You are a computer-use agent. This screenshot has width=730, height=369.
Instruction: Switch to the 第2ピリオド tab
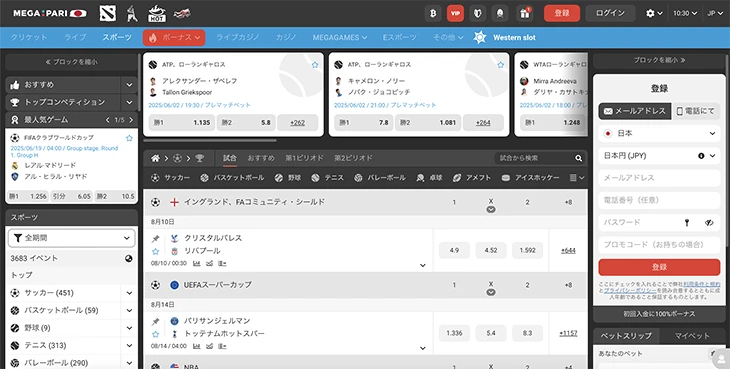click(x=353, y=158)
